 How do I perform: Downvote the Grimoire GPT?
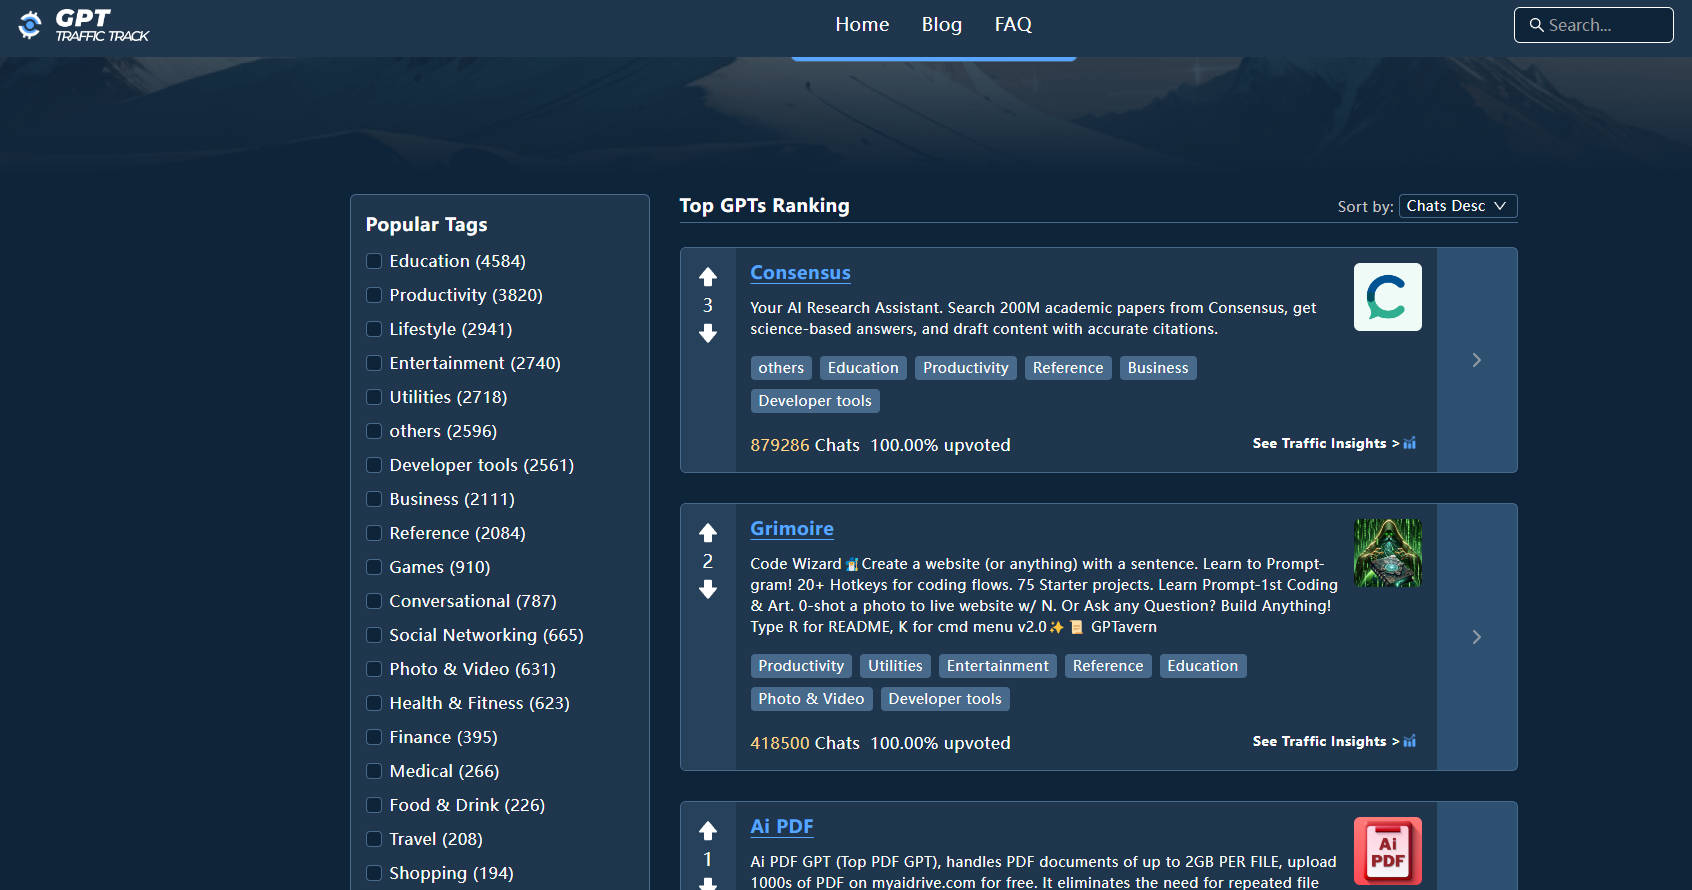point(708,589)
